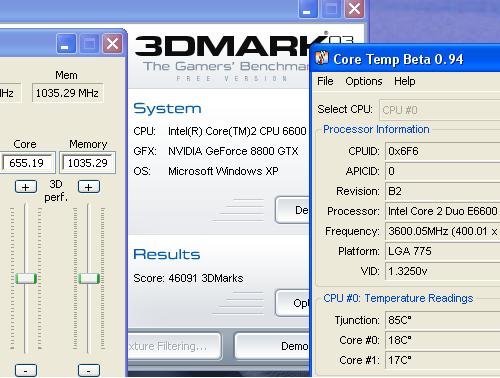Open the Options menu in Core Temp
This screenshot has width=500, height=378.
coord(364,81)
